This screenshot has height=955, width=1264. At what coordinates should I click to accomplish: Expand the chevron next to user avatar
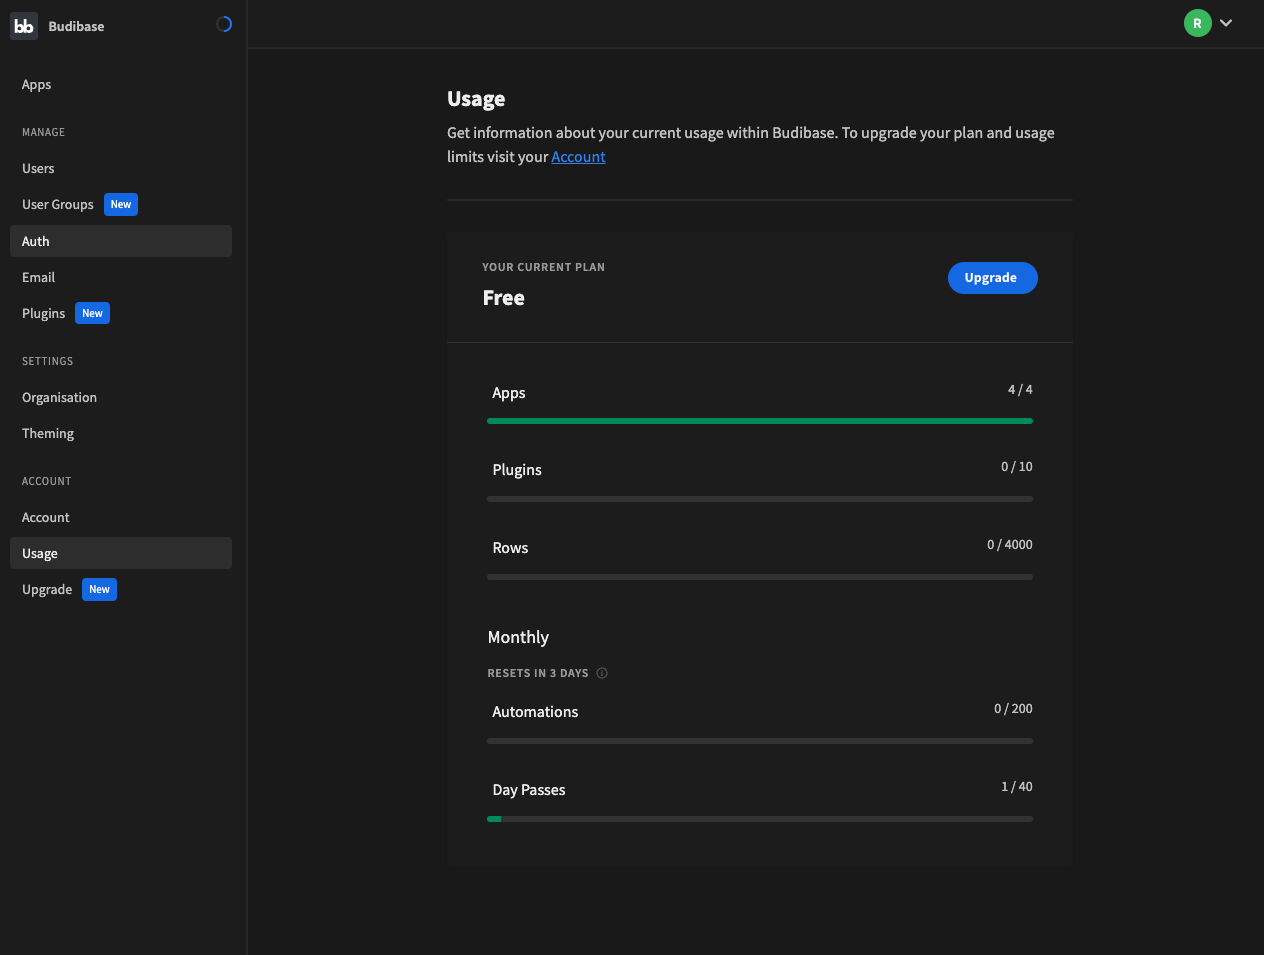click(1226, 23)
